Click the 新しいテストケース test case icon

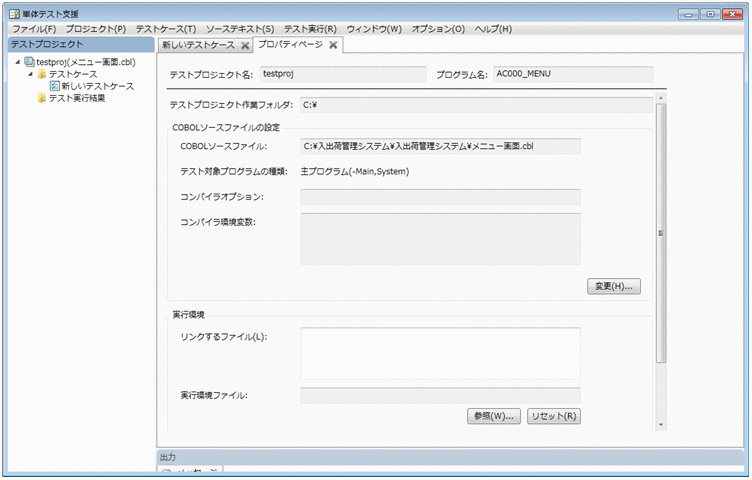pos(55,86)
